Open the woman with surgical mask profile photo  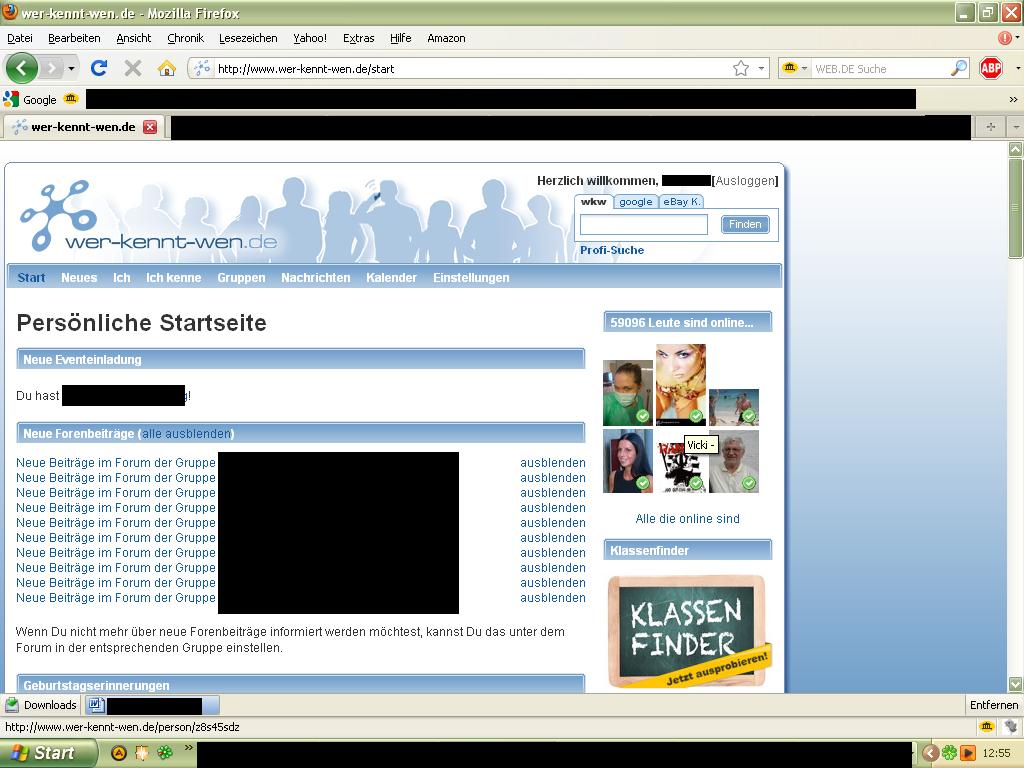(x=628, y=392)
